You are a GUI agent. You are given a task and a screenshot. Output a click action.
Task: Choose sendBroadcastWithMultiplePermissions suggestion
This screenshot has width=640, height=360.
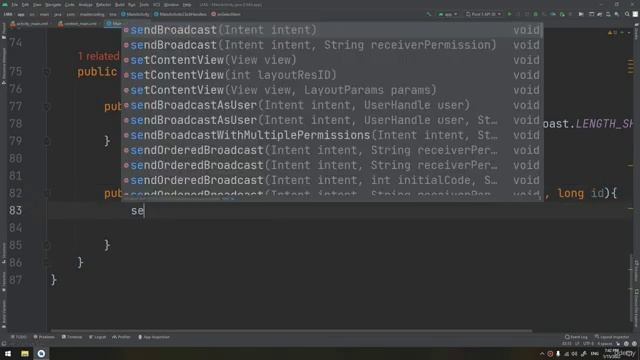(x=332, y=135)
